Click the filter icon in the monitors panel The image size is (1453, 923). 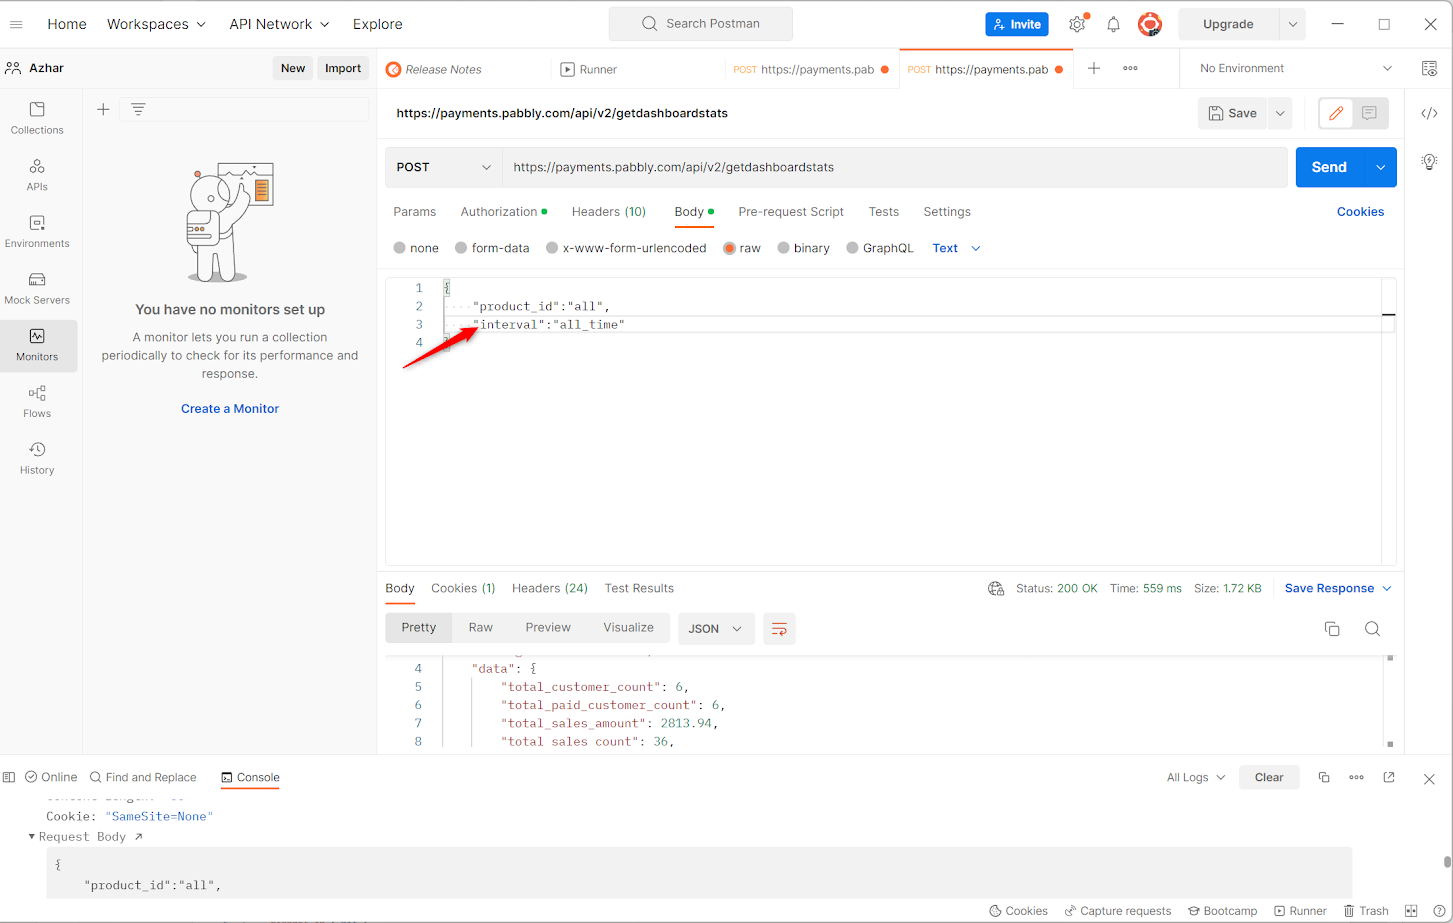pos(138,109)
